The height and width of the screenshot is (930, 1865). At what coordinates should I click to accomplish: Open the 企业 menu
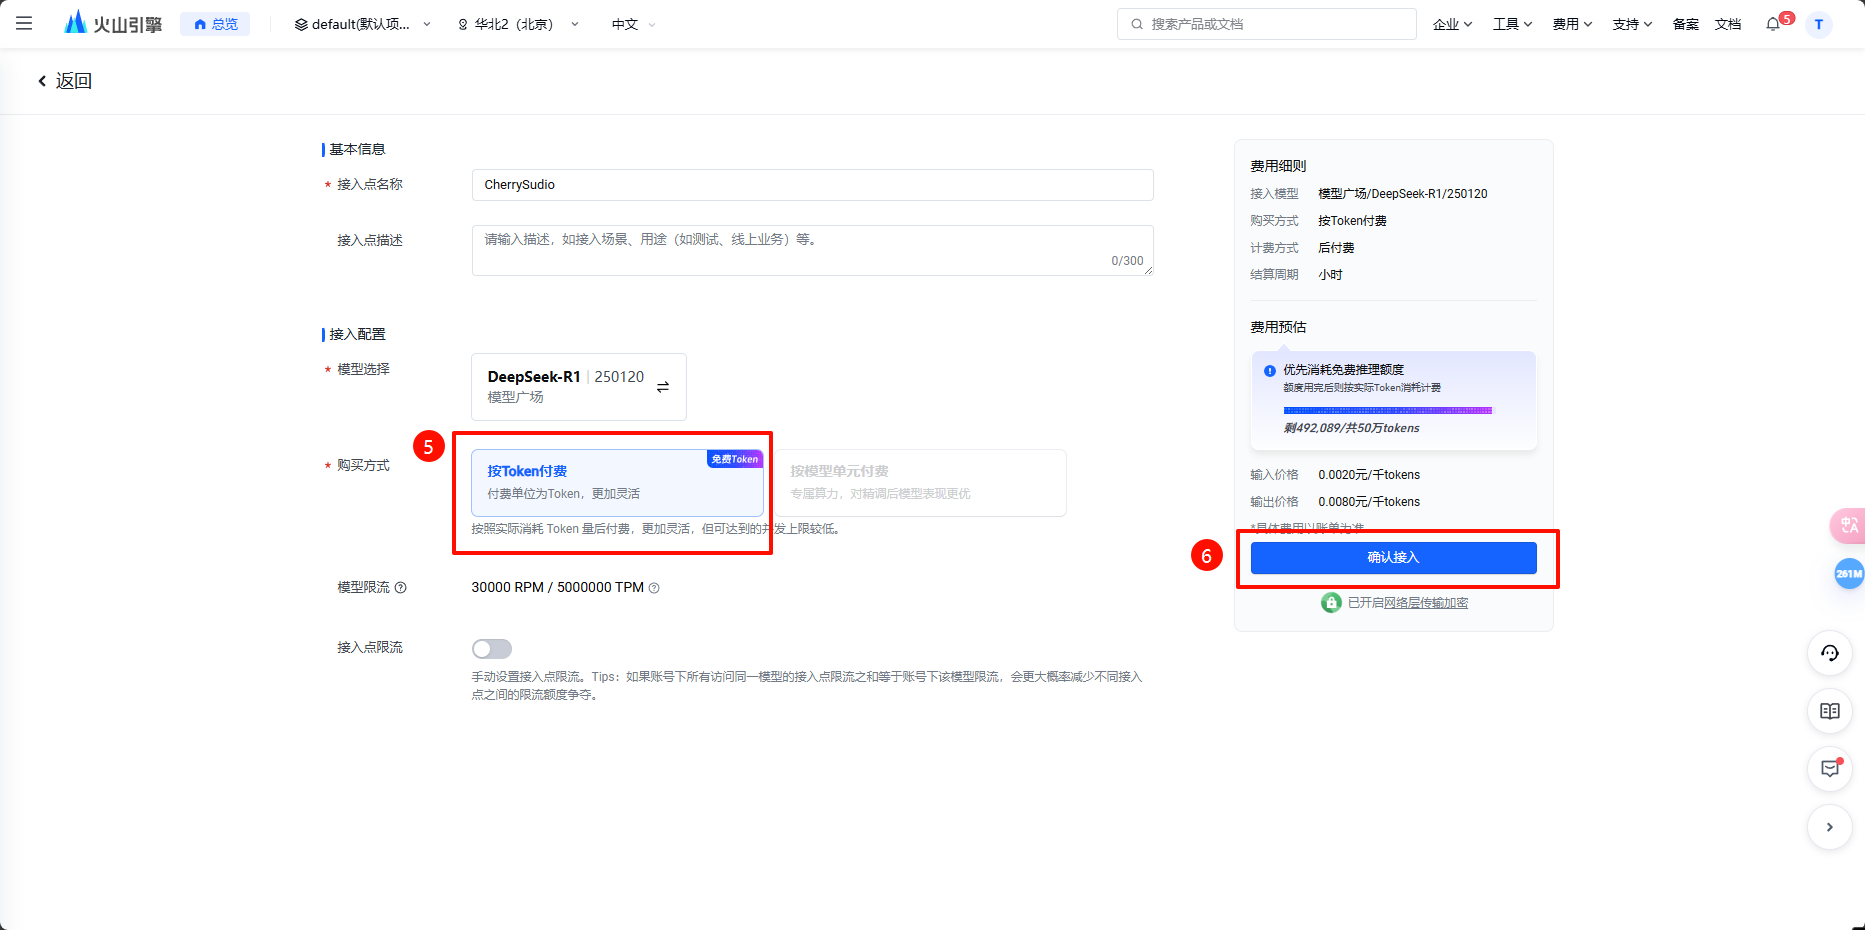click(1452, 24)
